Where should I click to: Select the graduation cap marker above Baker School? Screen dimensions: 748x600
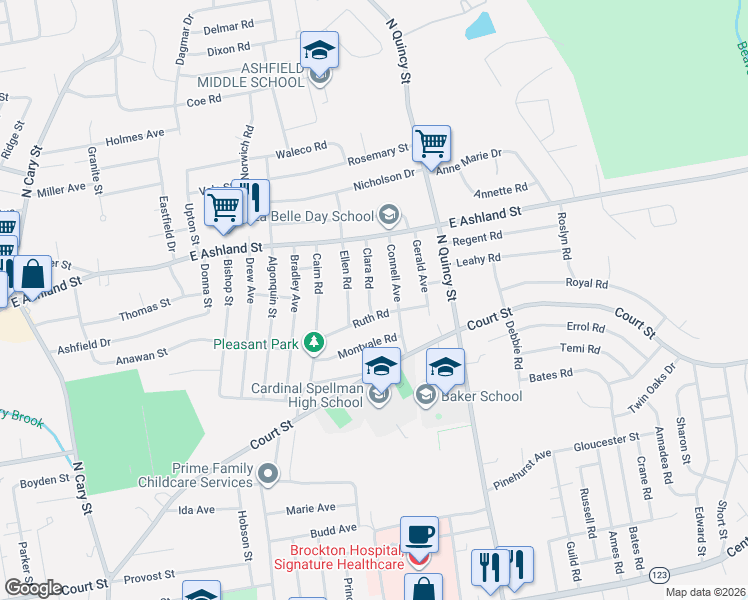(445, 367)
